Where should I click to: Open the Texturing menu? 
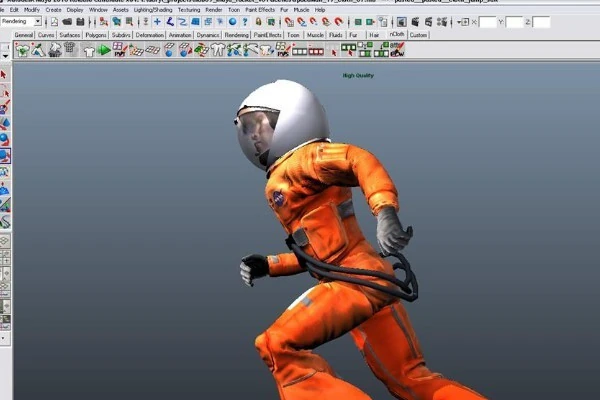point(189,10)
